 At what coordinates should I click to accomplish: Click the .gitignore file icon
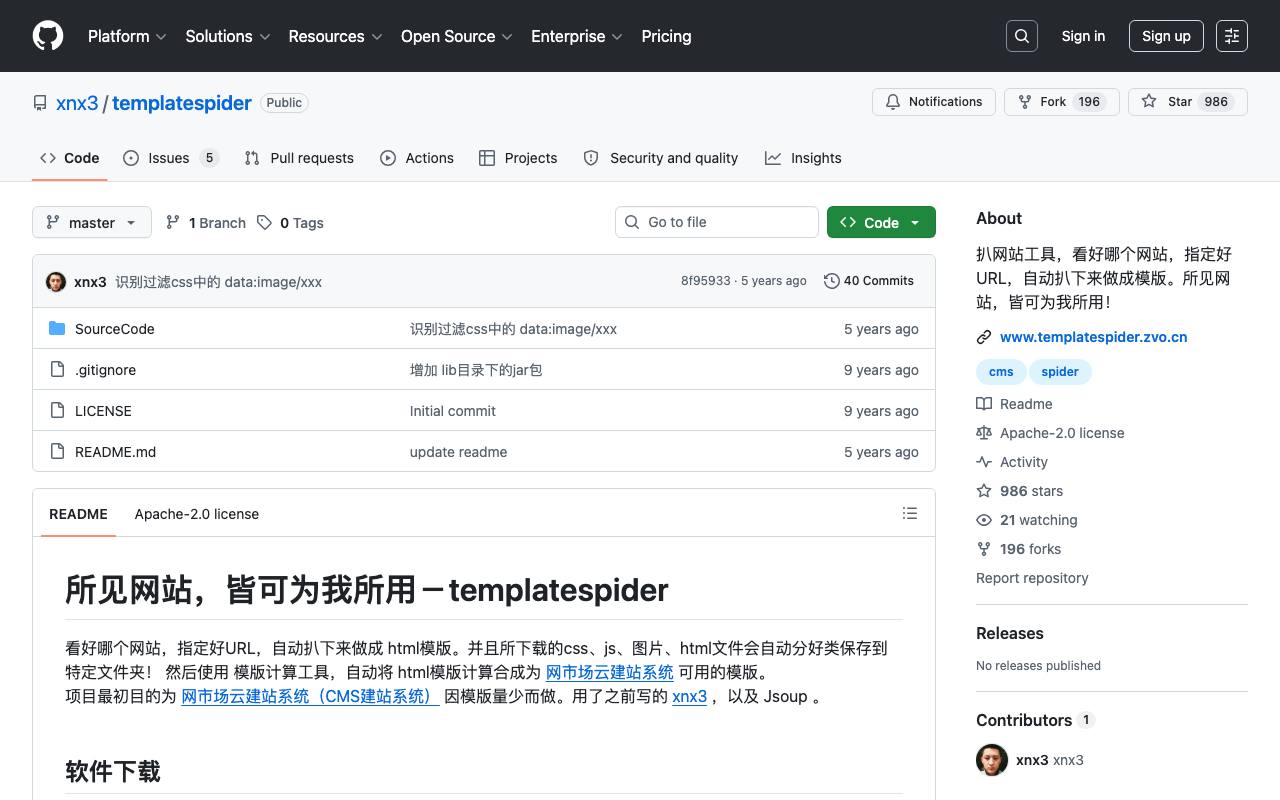pyautogui.click(x=57, y=370)
